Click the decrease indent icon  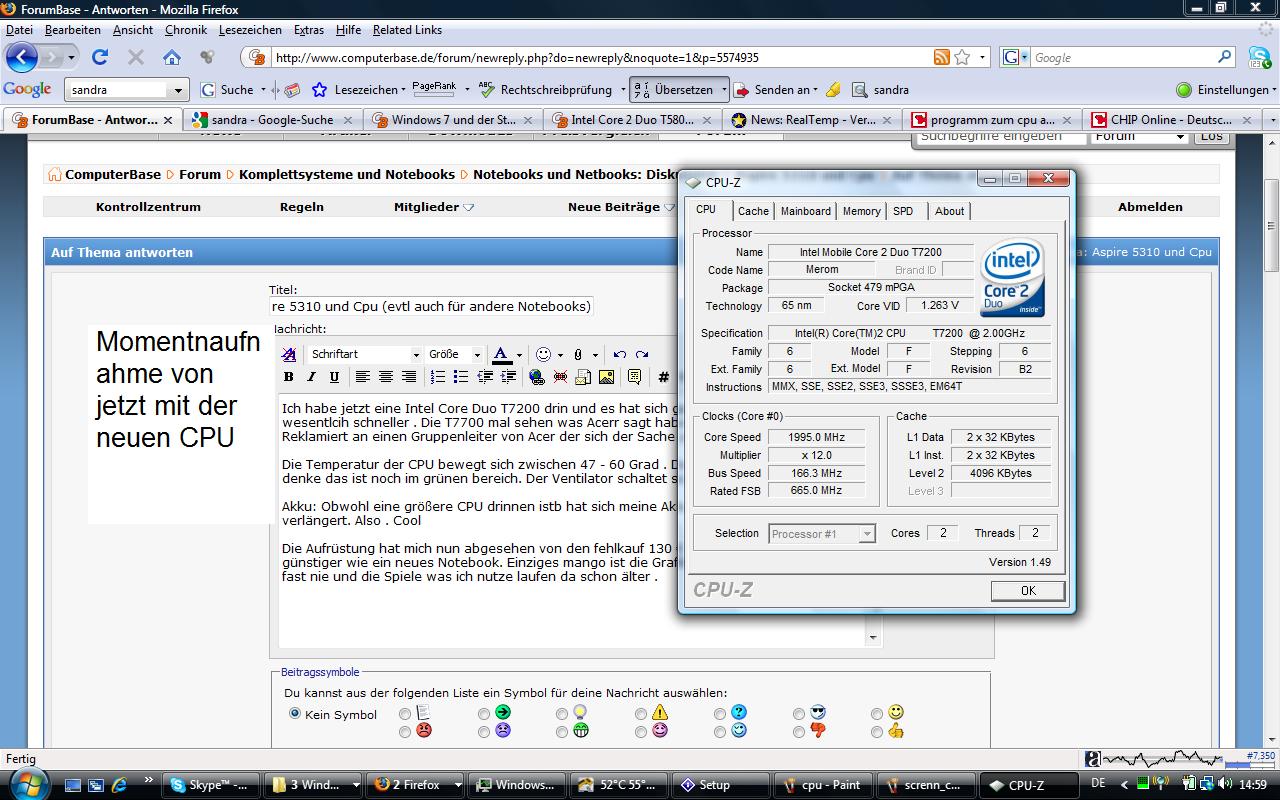click(485, 377)
